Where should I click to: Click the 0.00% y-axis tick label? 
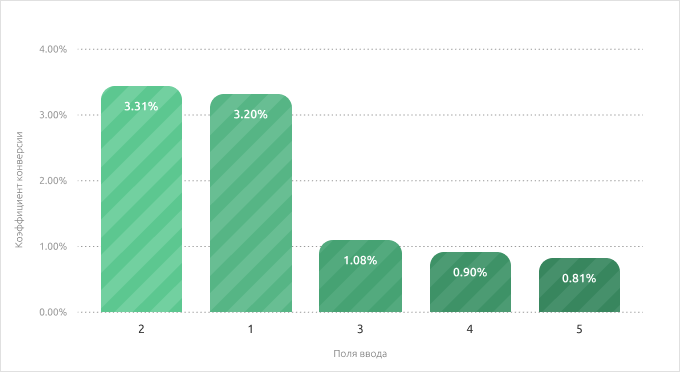[x=53, y=312]
